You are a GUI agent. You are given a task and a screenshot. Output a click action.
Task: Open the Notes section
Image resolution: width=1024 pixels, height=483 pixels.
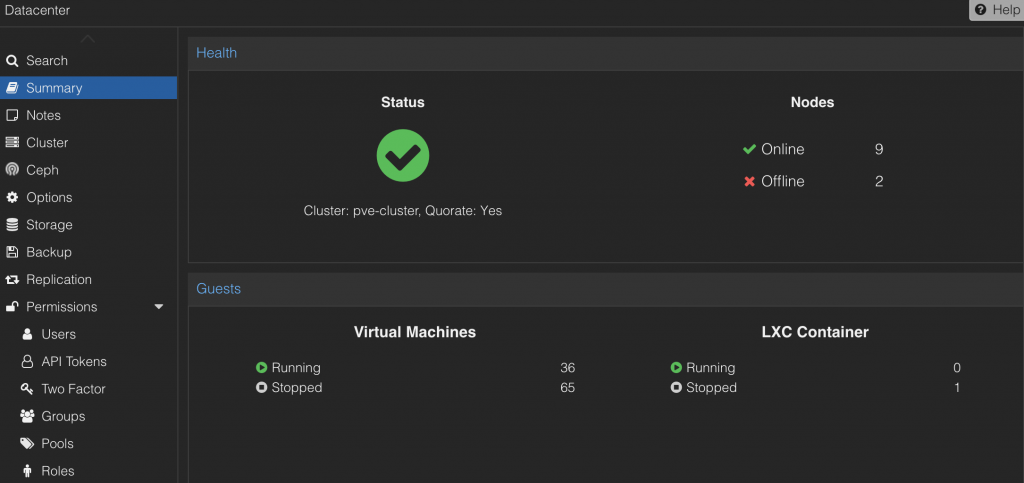click(x=88, y=116)
